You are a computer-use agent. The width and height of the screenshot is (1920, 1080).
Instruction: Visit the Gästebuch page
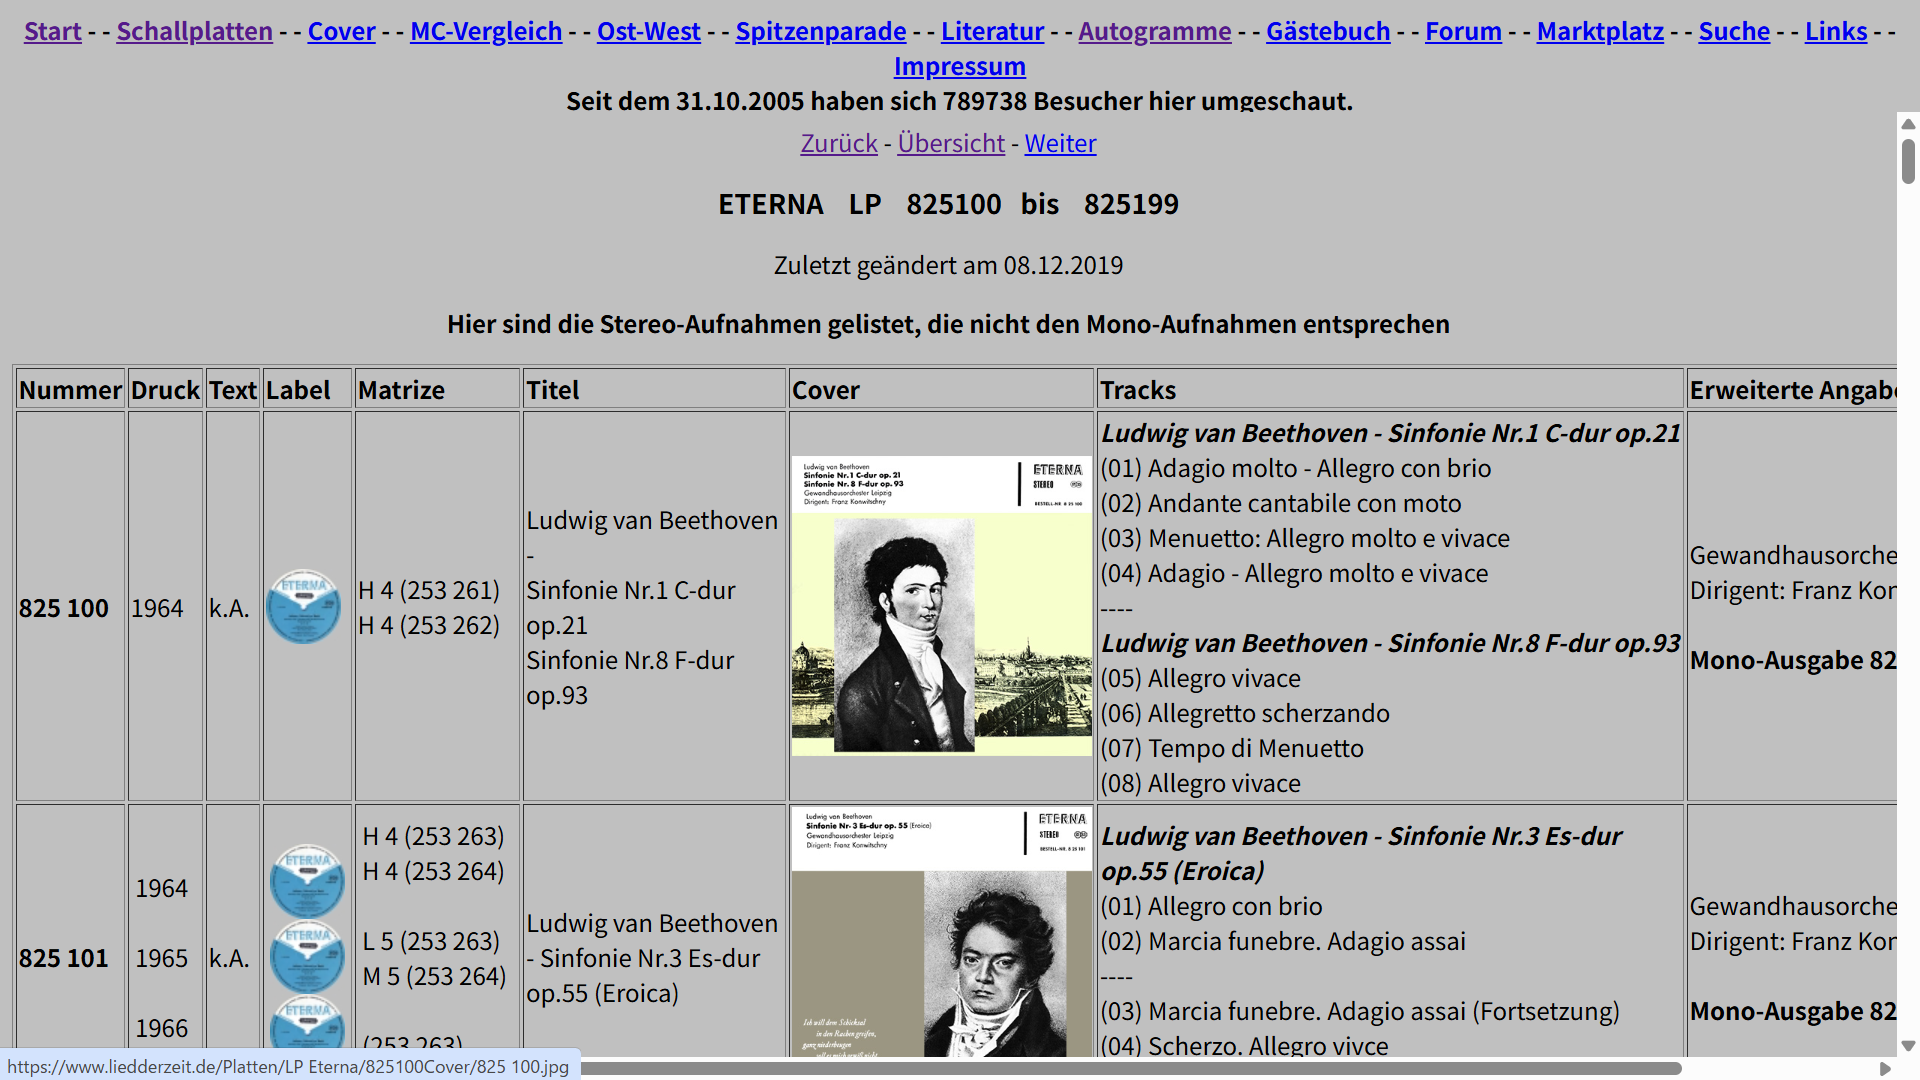pyautogui.click(x=1327, y=31)
